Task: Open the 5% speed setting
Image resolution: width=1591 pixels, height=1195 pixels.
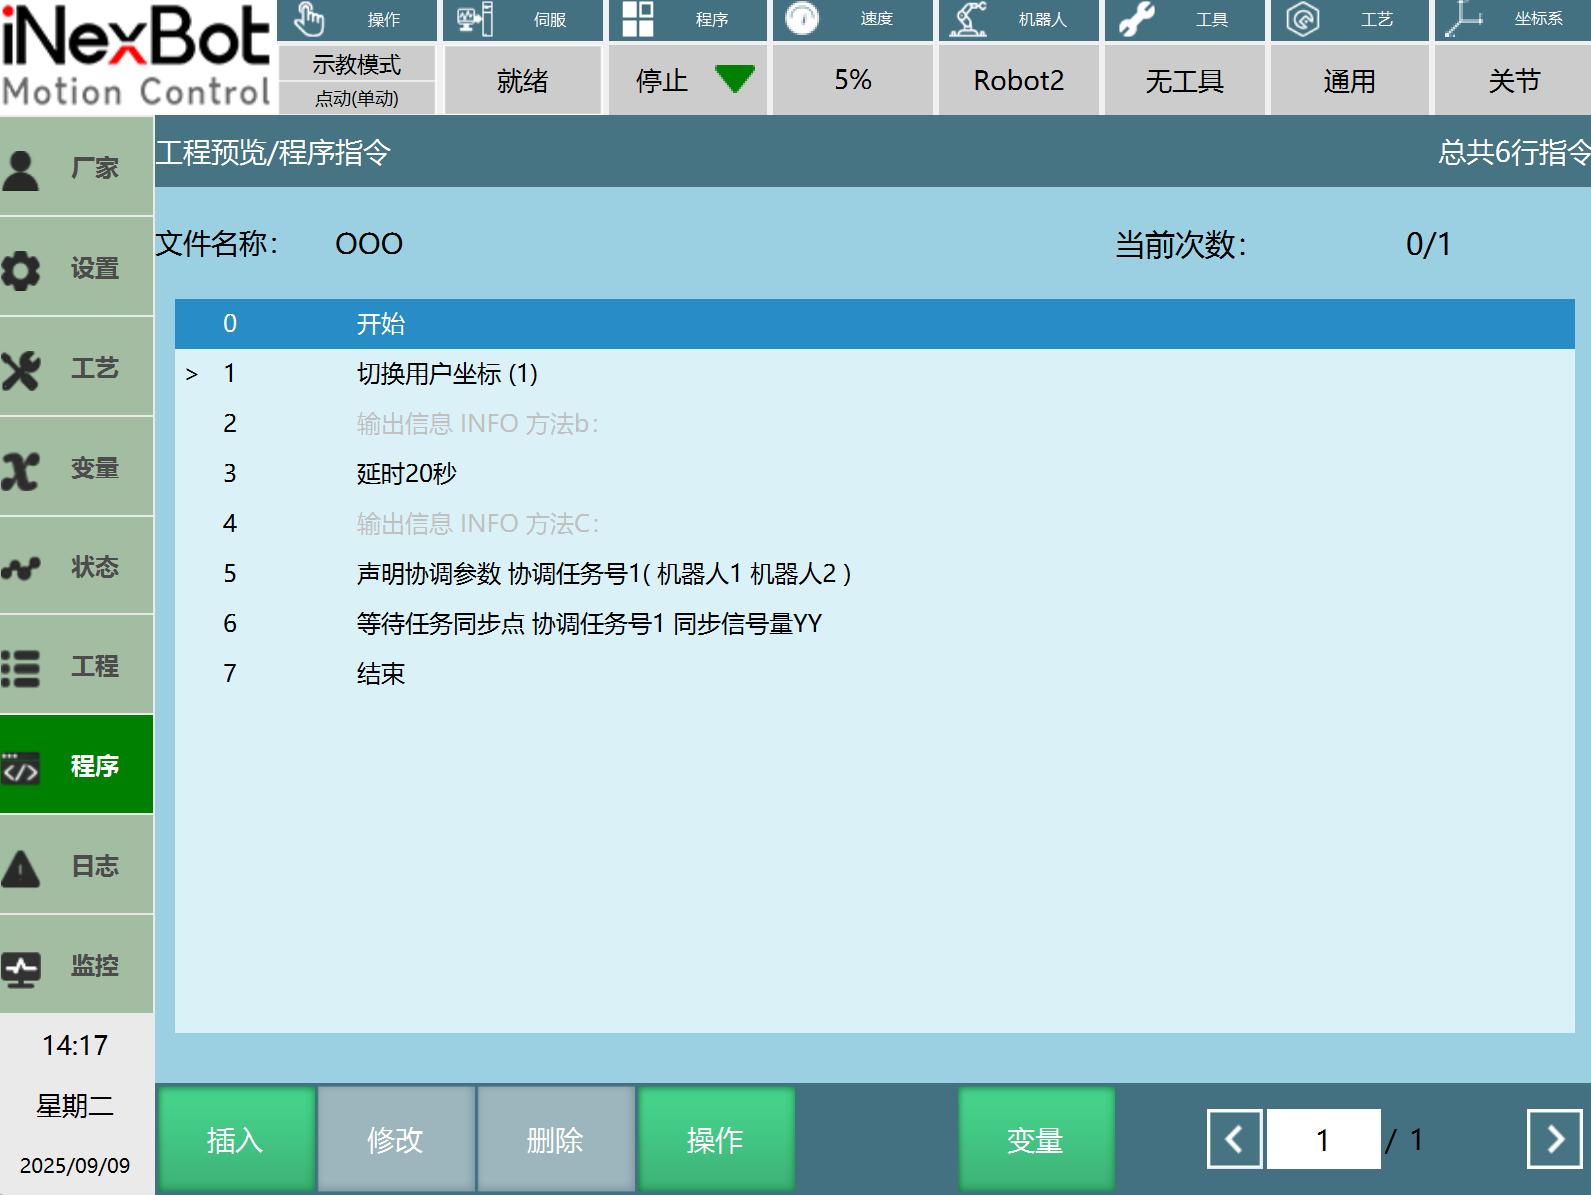Action: (852, 80)
